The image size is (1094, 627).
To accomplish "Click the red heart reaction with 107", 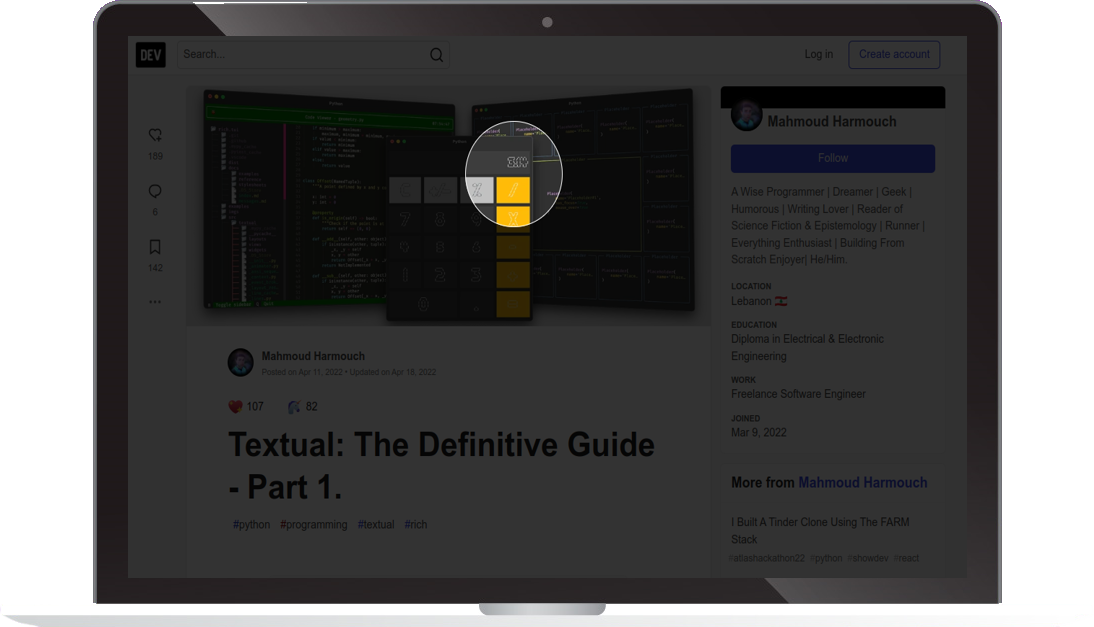I will tap(246, 407).
